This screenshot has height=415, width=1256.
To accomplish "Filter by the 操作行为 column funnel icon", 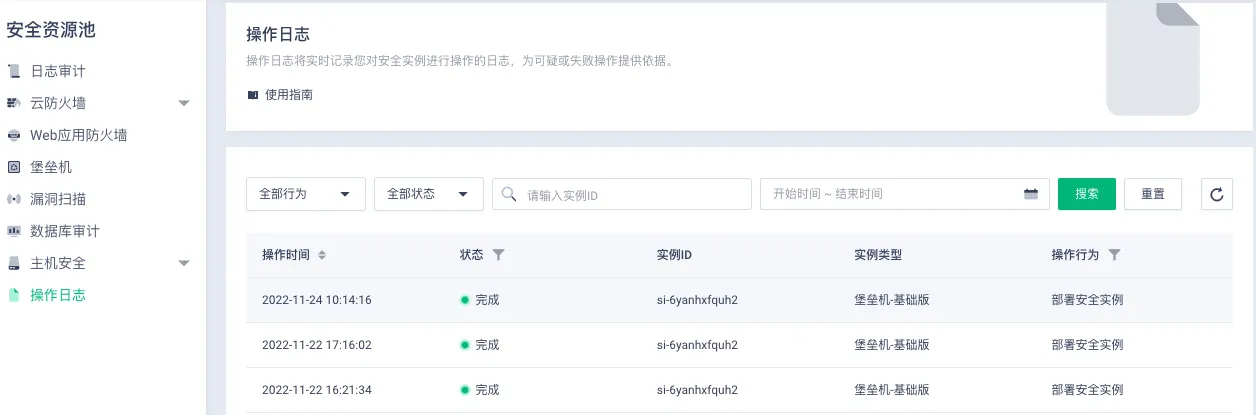I will point(1115,255).
